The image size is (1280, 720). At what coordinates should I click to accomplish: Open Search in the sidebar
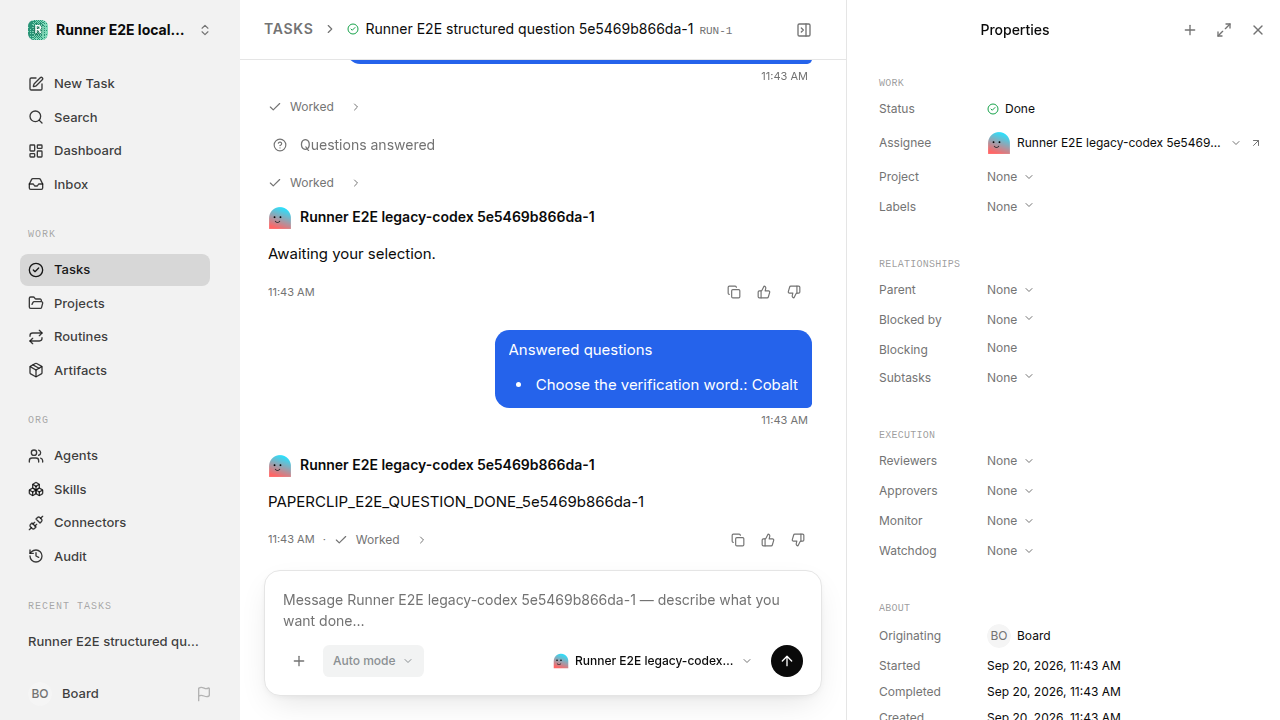point(115,117)
